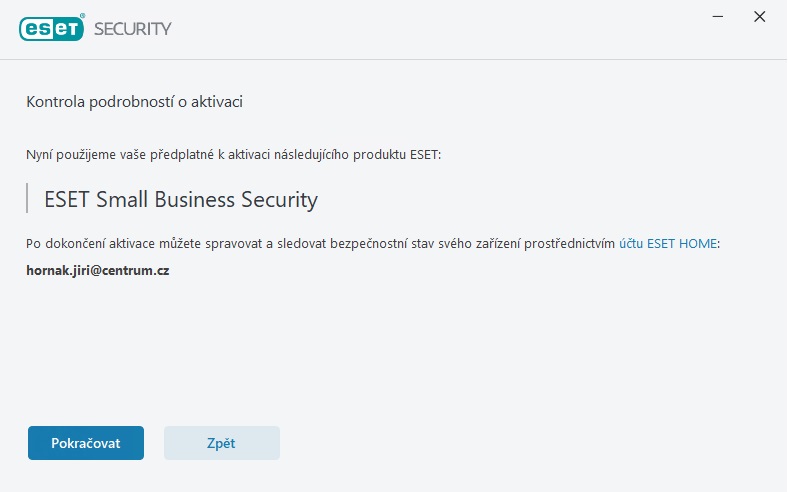
Task: Click the vertical bar beside the product name
Action: pyautogui.click(x=27, y=198)
